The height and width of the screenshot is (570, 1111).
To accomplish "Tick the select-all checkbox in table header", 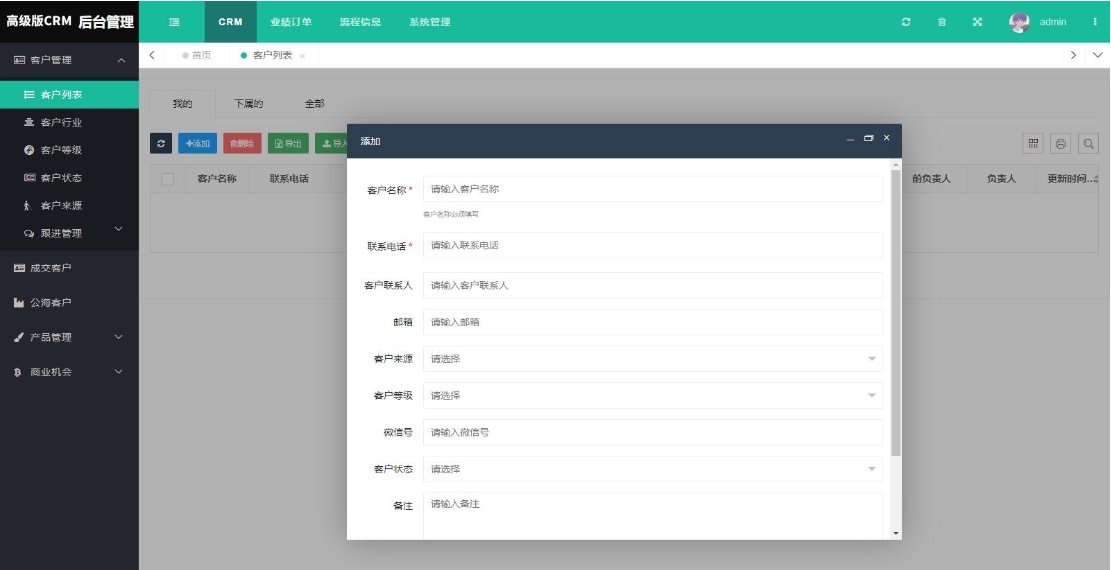I will click(168, 179).
